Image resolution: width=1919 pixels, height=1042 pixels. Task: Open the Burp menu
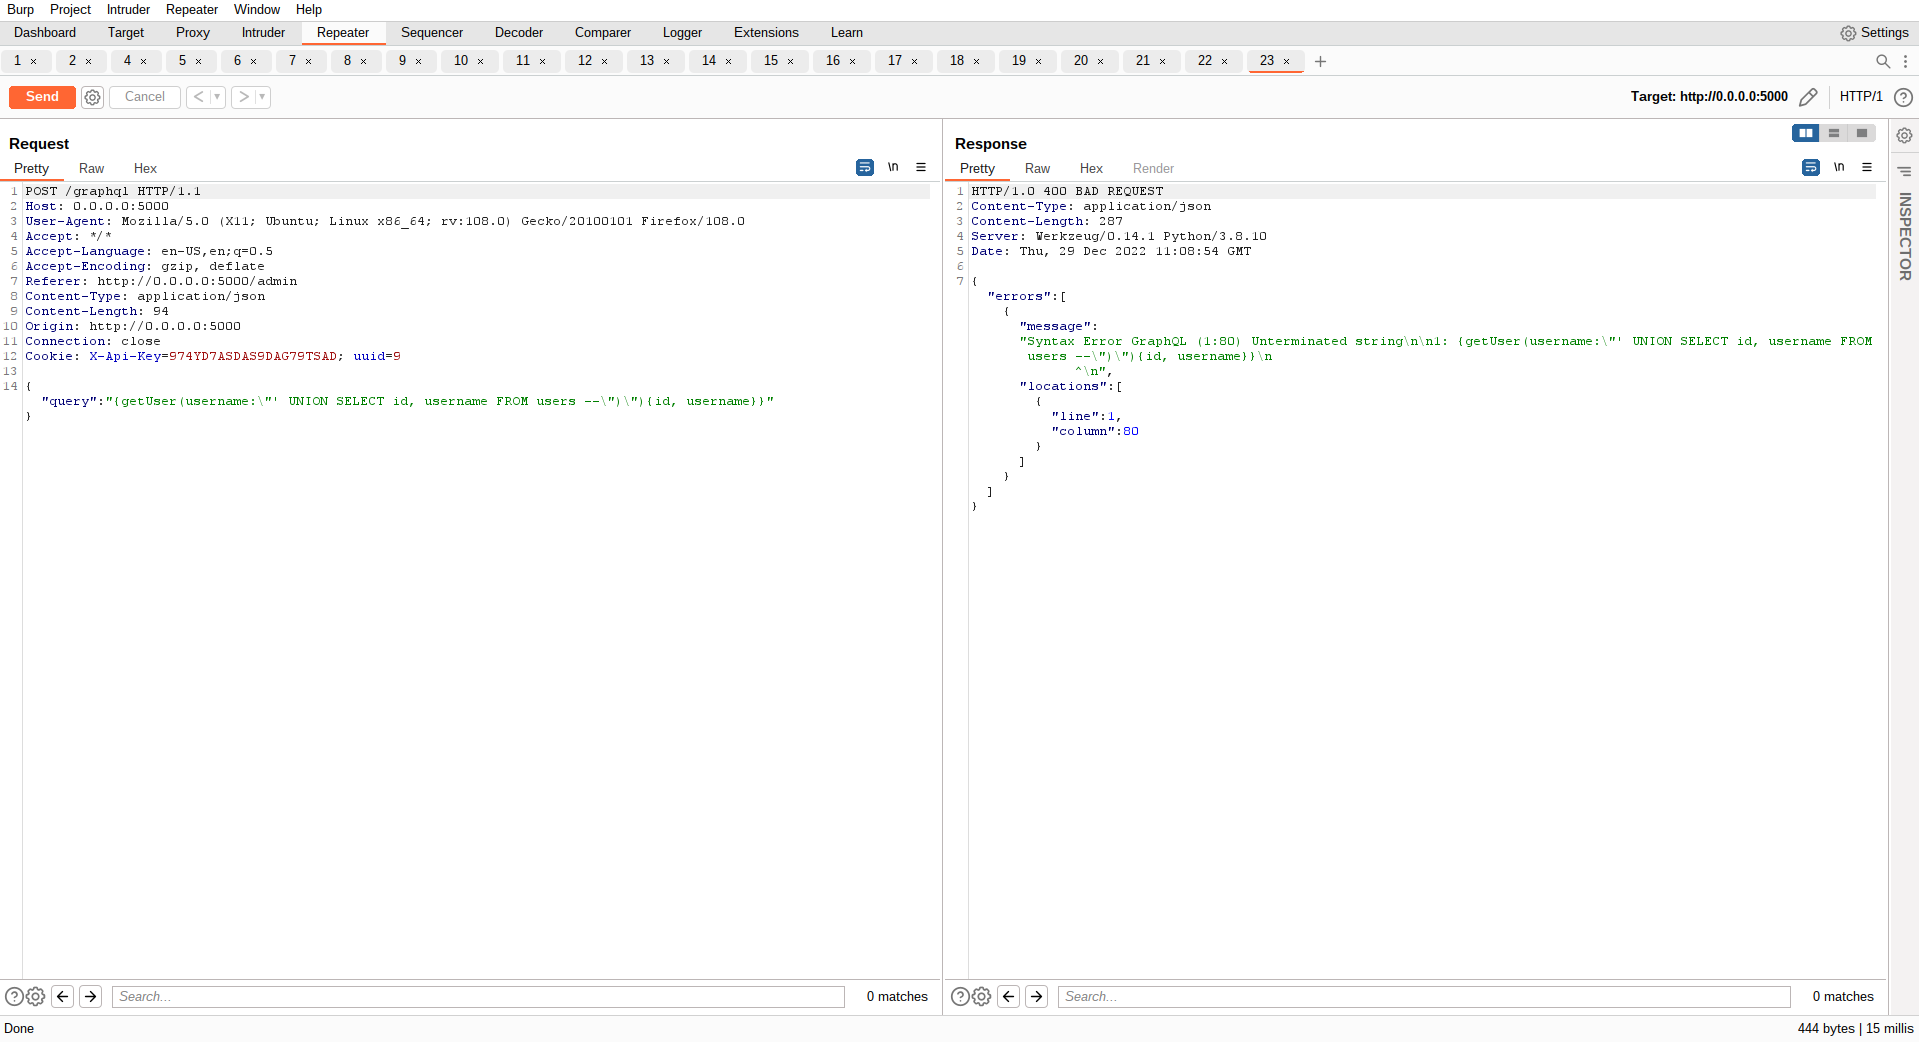tap(21, 9)
